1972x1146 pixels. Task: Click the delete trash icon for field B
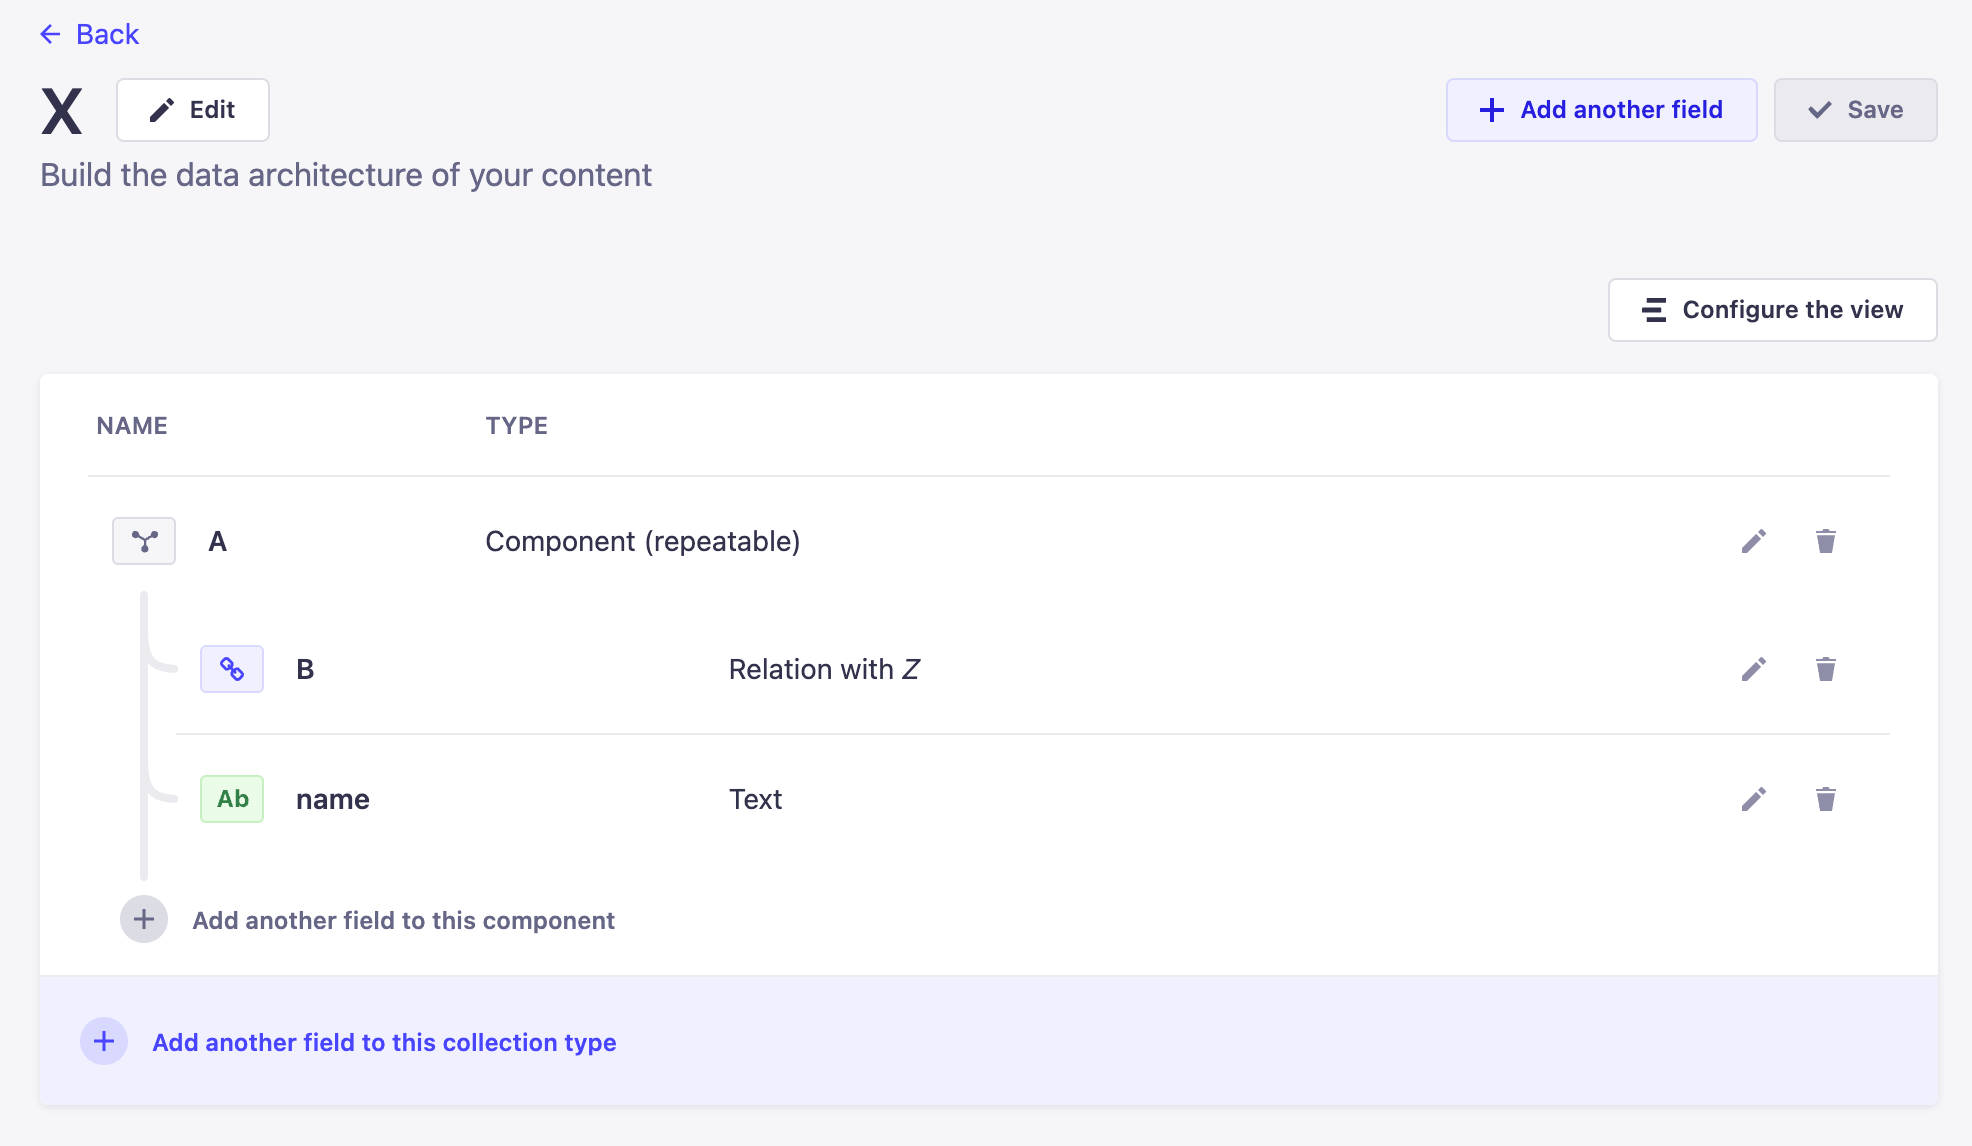[1825, 669]
